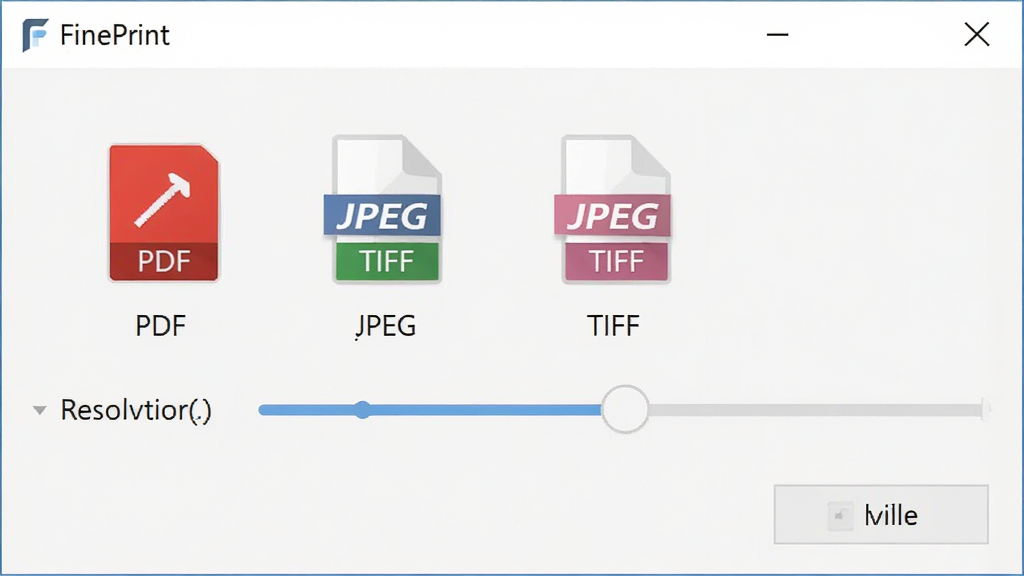Viewport: 1024px width, 576px height.
Task: Click the pink JPEG banner on the third icon
Action: [x=613, y=216]
